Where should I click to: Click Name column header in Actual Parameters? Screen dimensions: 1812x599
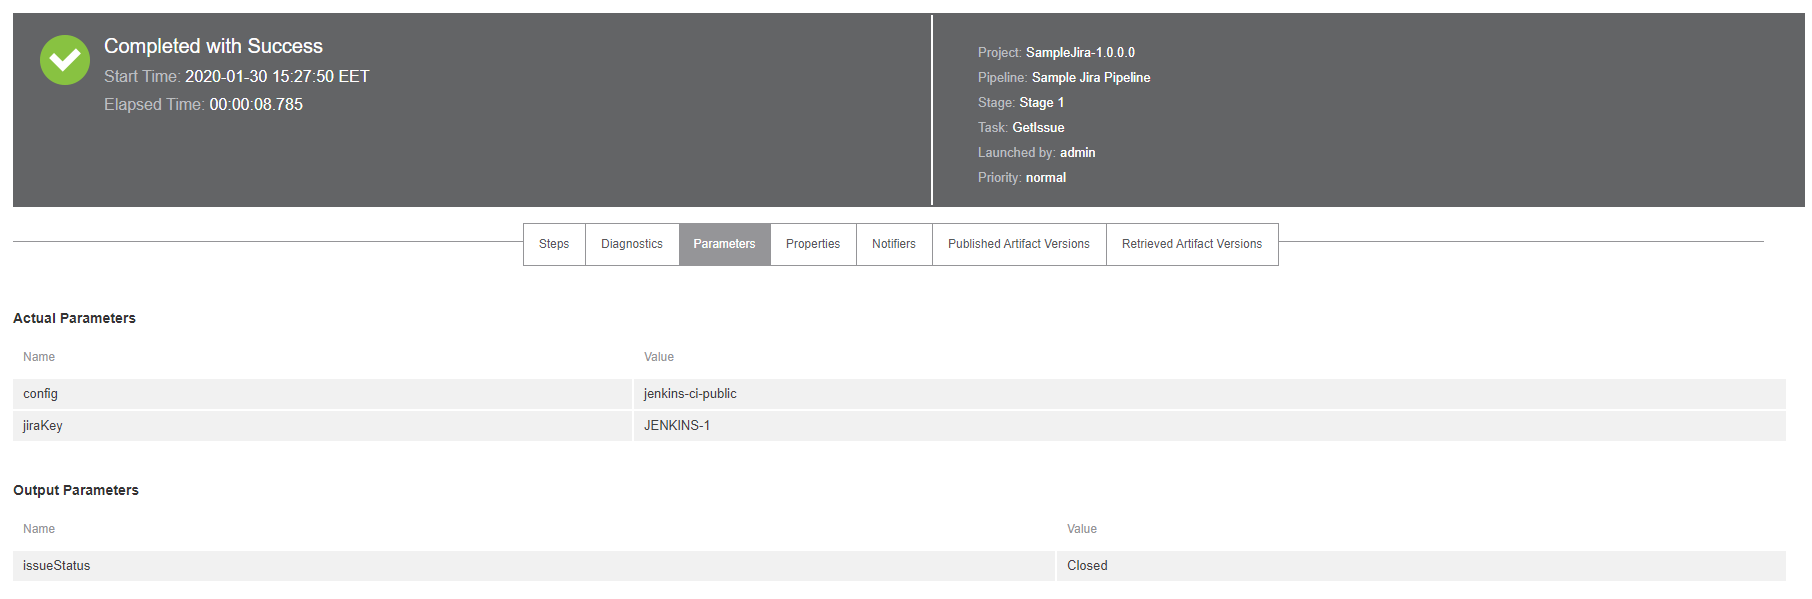(x=39, y=357)
